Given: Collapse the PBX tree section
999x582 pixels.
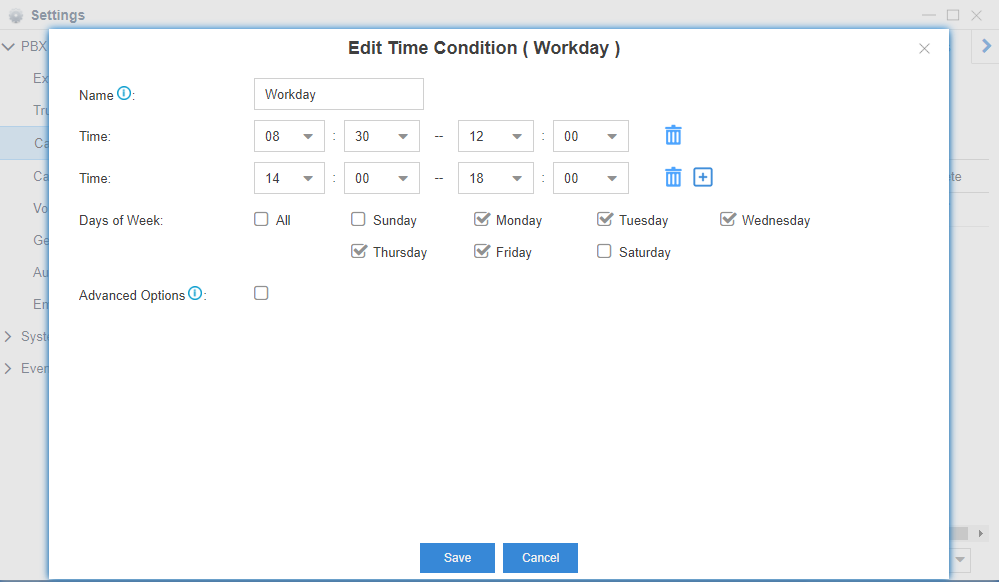Looking at the screenshot, I should pyautogui.click(x=8, y=47).
